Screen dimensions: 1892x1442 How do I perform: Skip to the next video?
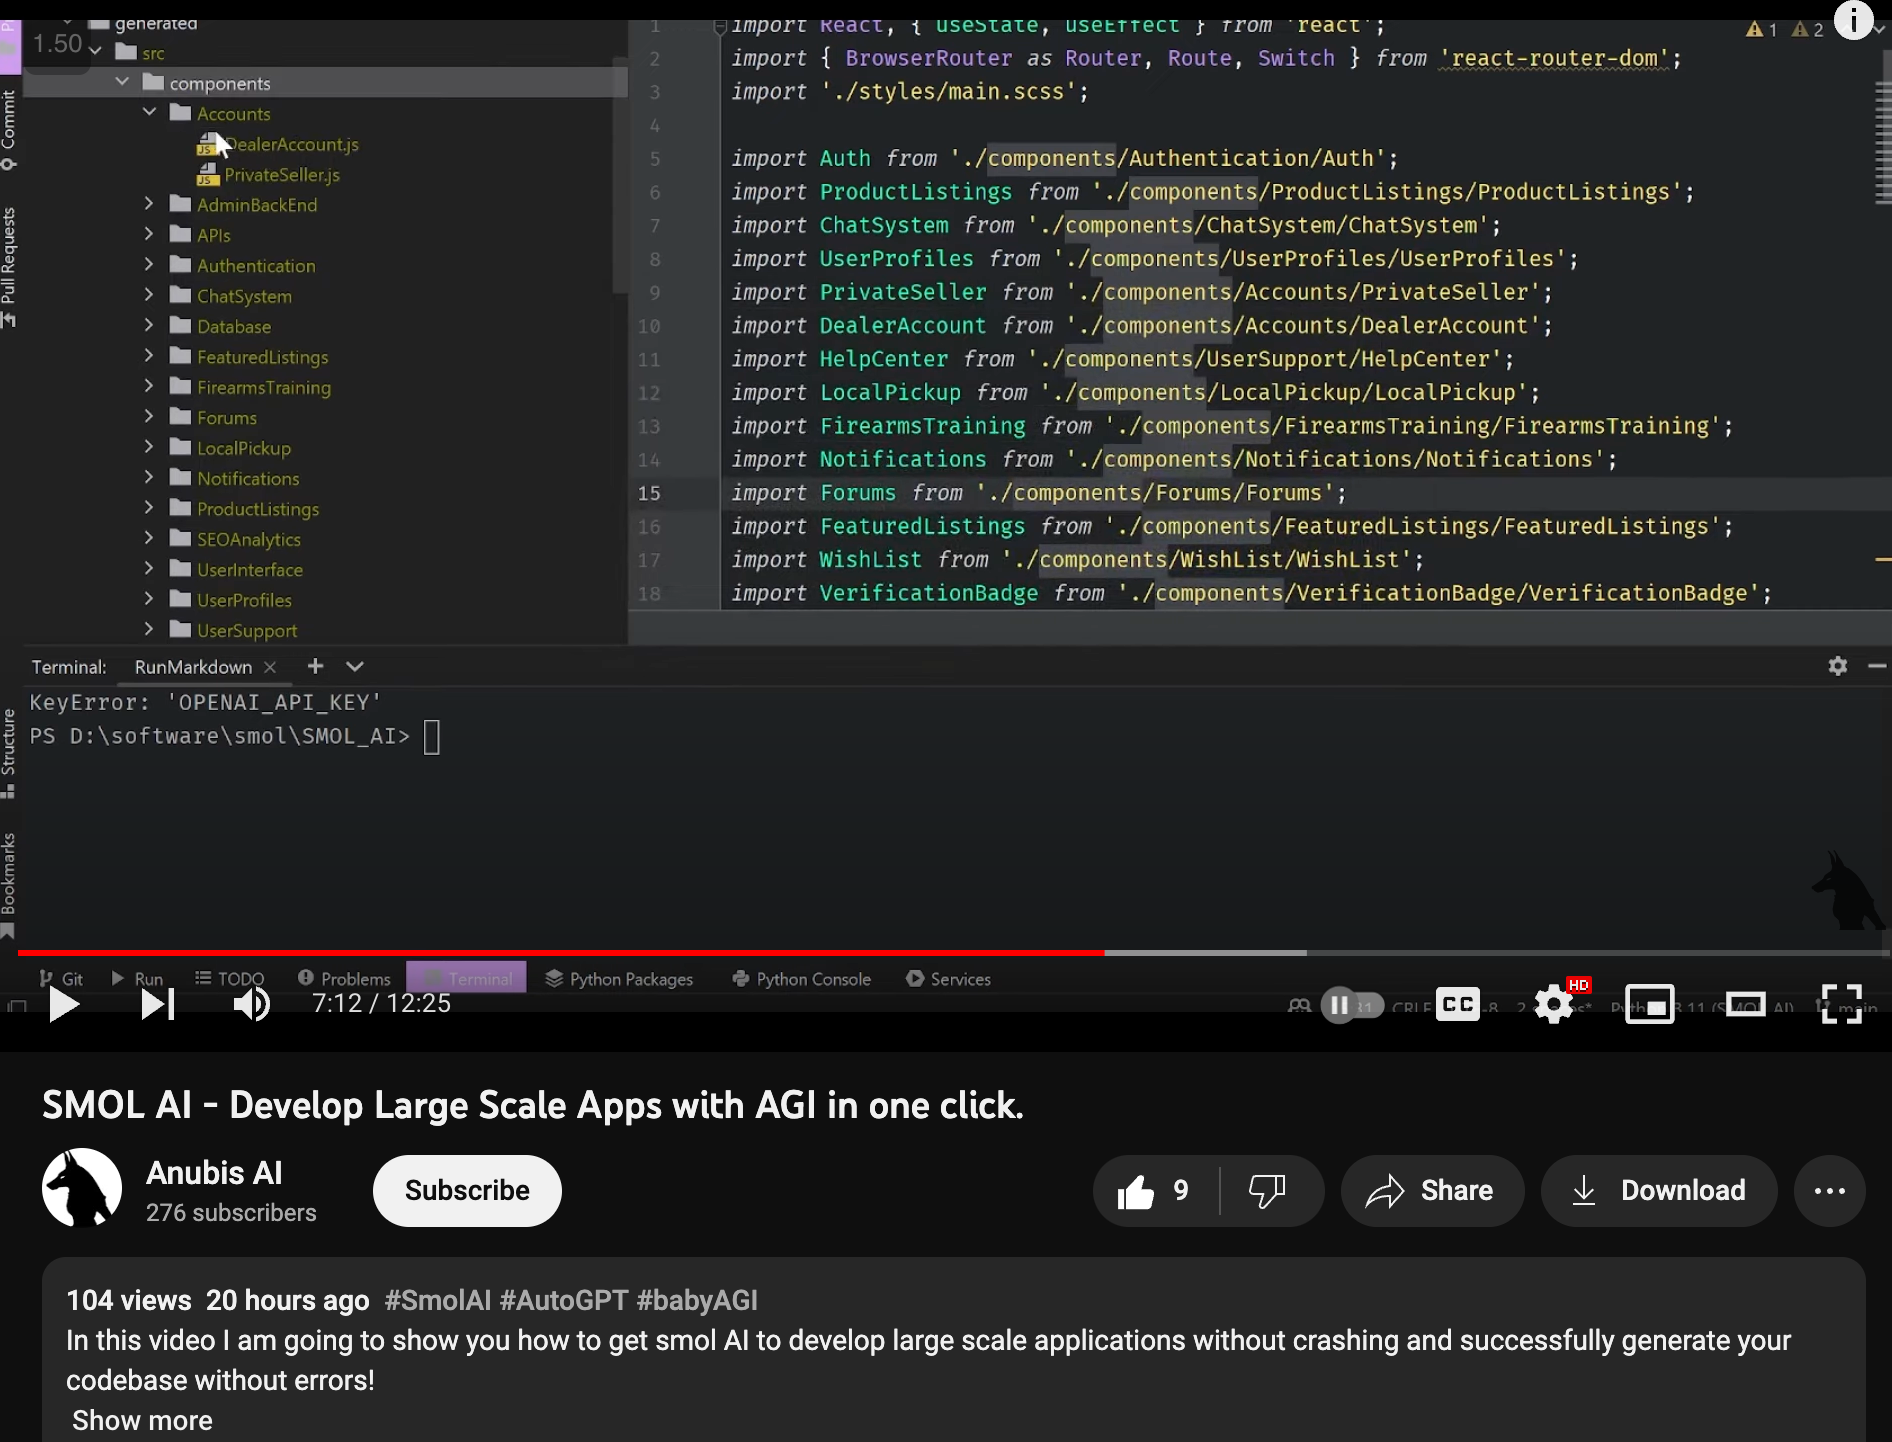[157, 1004]
